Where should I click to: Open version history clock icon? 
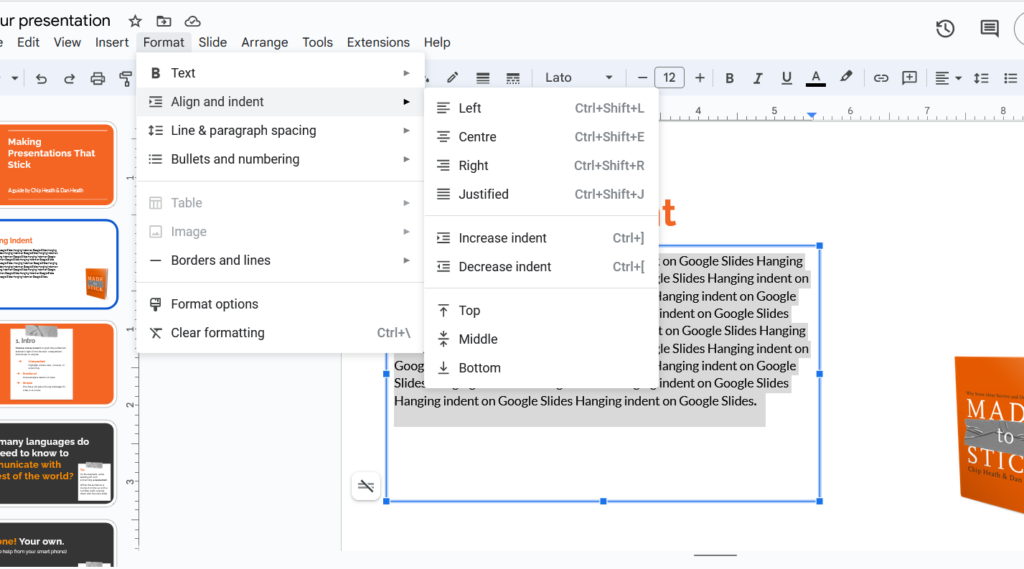click(945, 29)
